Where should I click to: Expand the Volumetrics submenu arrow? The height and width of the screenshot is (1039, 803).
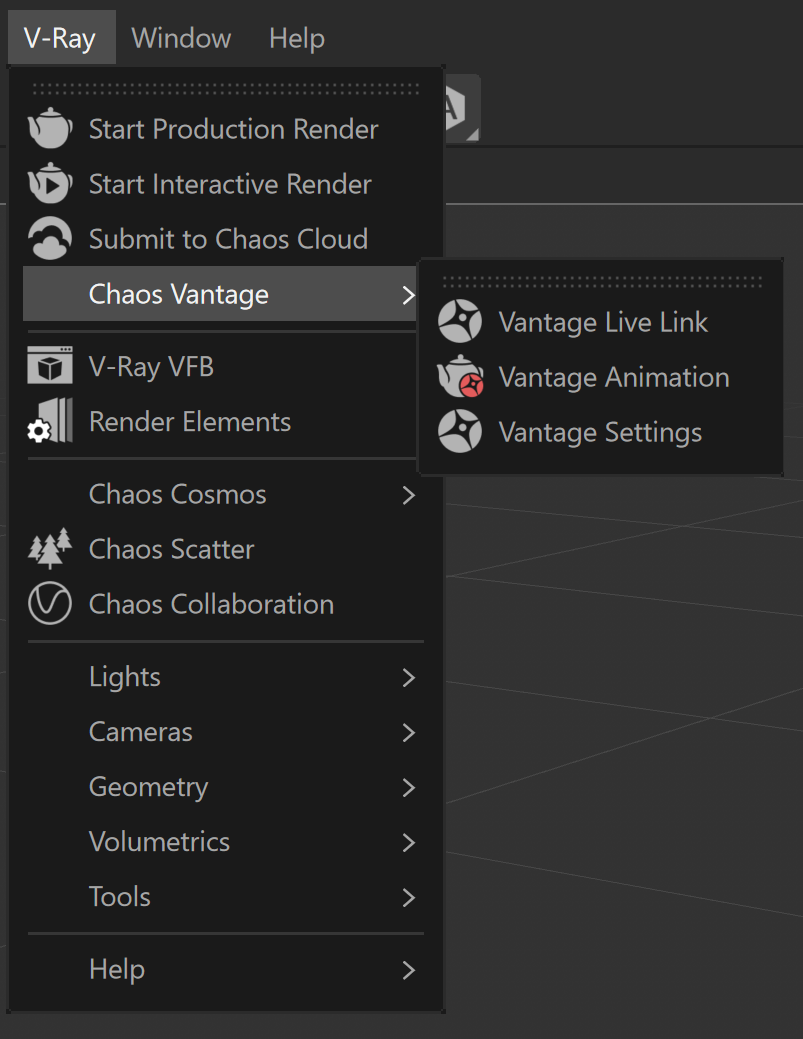click(x=409, y=842)
